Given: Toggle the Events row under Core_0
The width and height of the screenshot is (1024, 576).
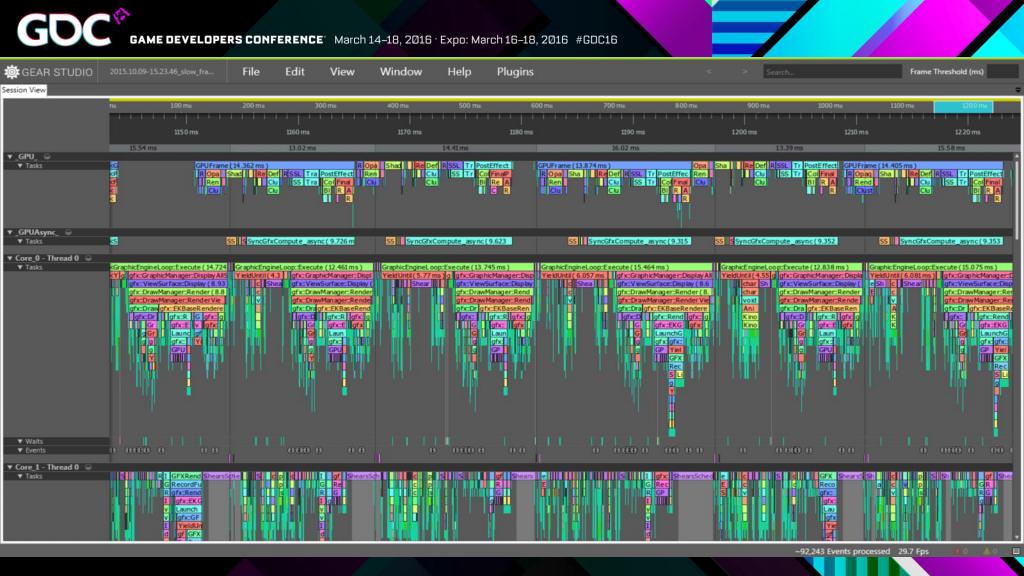Looking at the screenshot, I should tap(20, 450).
